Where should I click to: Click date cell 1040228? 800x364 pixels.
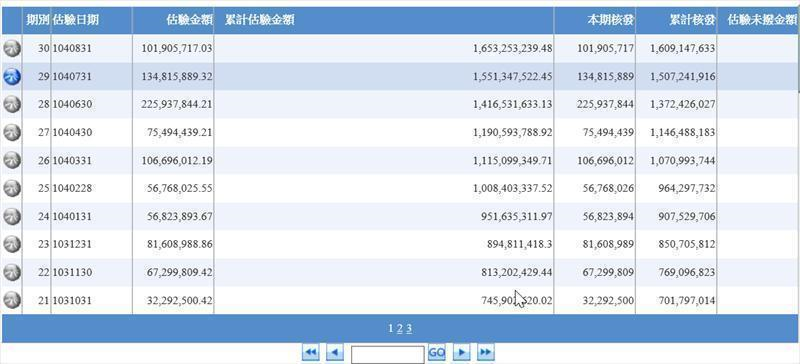click(72, 188)
